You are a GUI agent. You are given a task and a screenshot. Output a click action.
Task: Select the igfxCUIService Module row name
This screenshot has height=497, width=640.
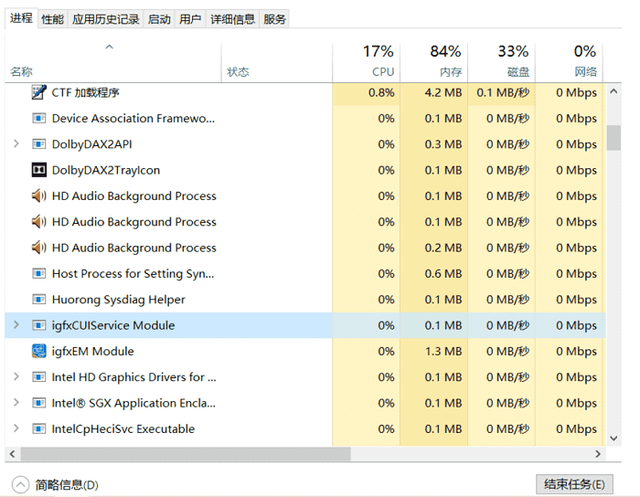(113, 325)
